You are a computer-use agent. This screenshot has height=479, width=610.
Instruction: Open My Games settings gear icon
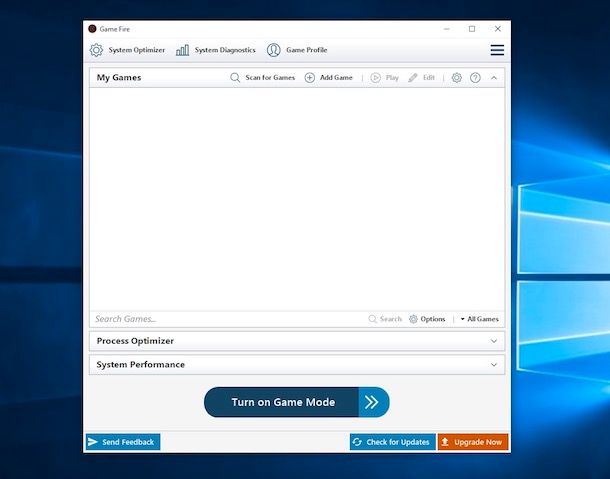[x=456, y=77]
